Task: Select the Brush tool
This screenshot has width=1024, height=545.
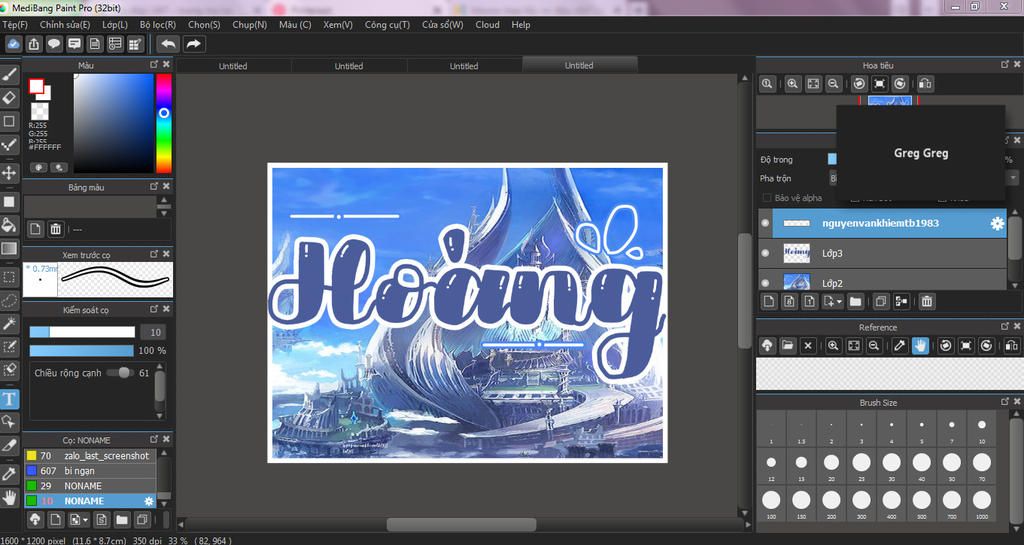Action: [x=9, y=76]
